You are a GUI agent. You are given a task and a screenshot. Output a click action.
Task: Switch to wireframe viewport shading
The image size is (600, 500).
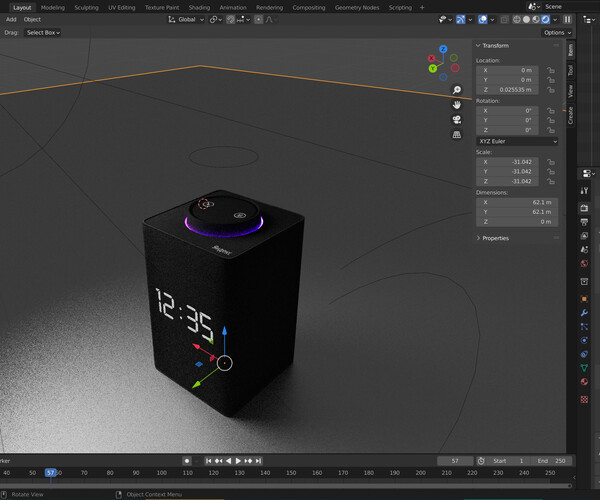(x=517, y=20)
